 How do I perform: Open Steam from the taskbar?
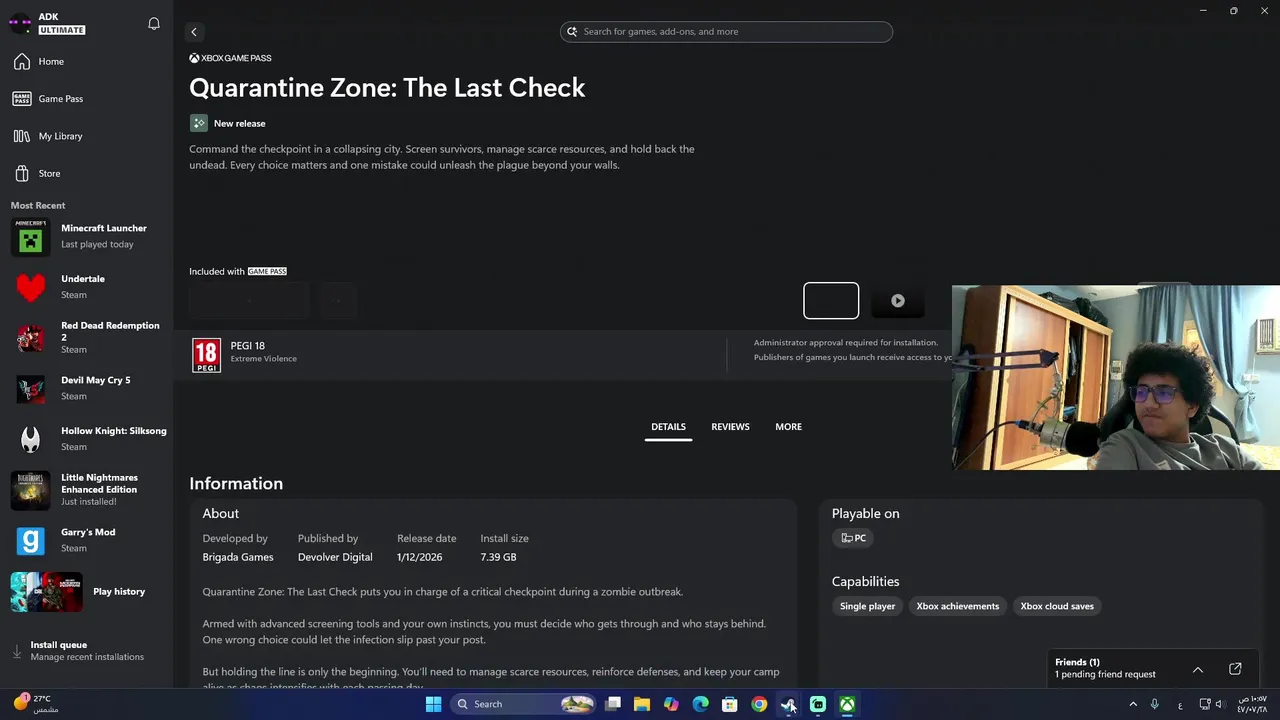(x=788, y=704)
